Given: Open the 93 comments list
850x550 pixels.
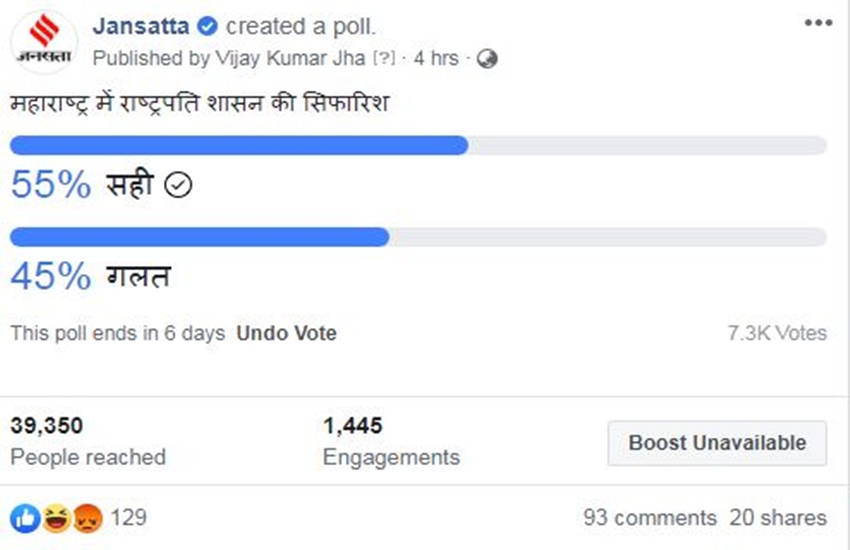Looking at the screenshot, I should tap(650, 518).
